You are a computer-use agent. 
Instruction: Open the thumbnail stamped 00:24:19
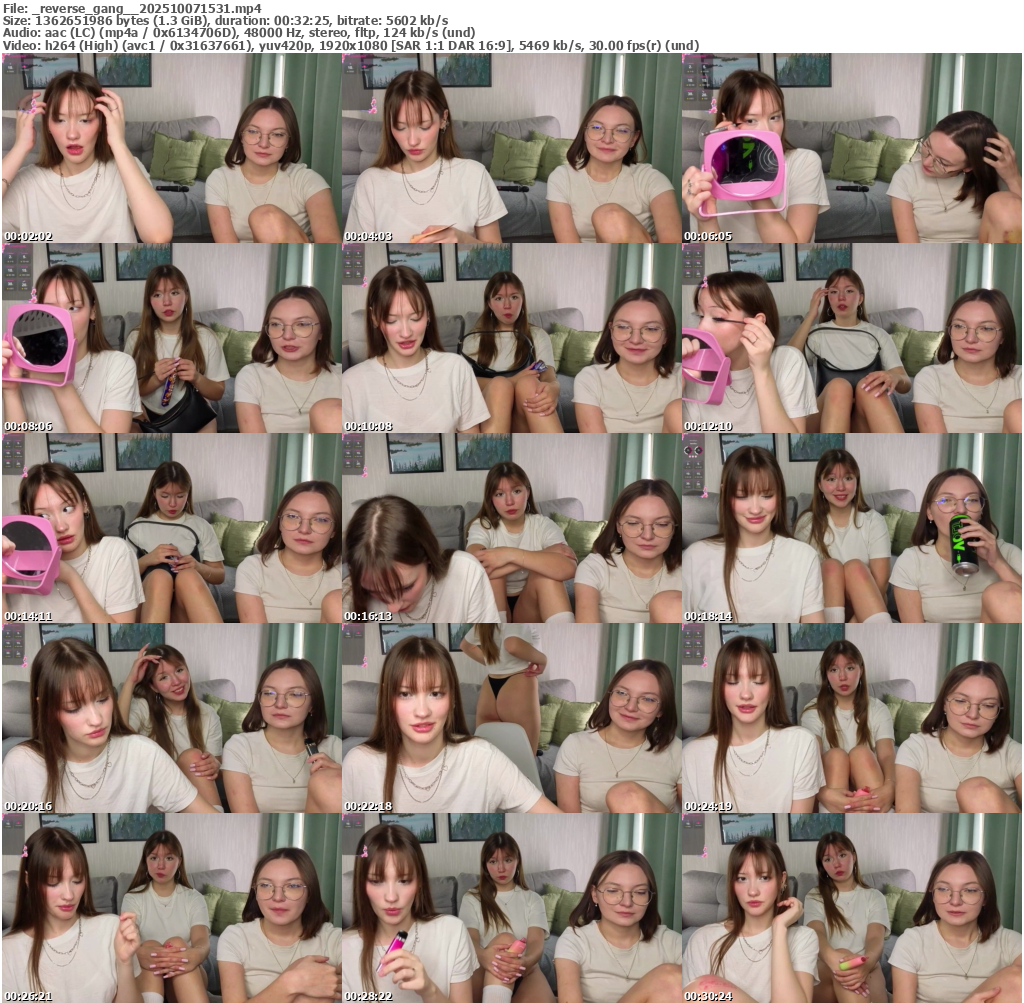[x=852, y=718]
